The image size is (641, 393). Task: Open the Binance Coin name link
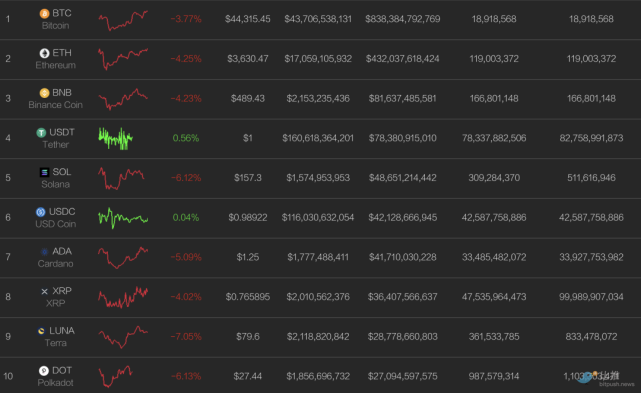(56, 105)
